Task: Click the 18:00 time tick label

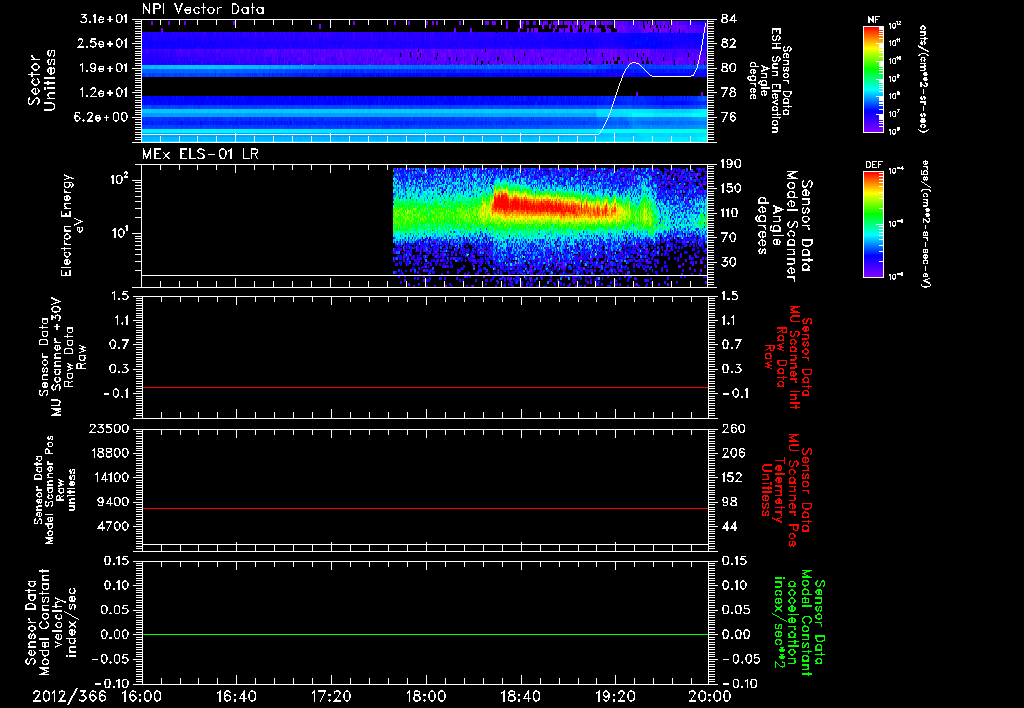Action: [426, 696]
